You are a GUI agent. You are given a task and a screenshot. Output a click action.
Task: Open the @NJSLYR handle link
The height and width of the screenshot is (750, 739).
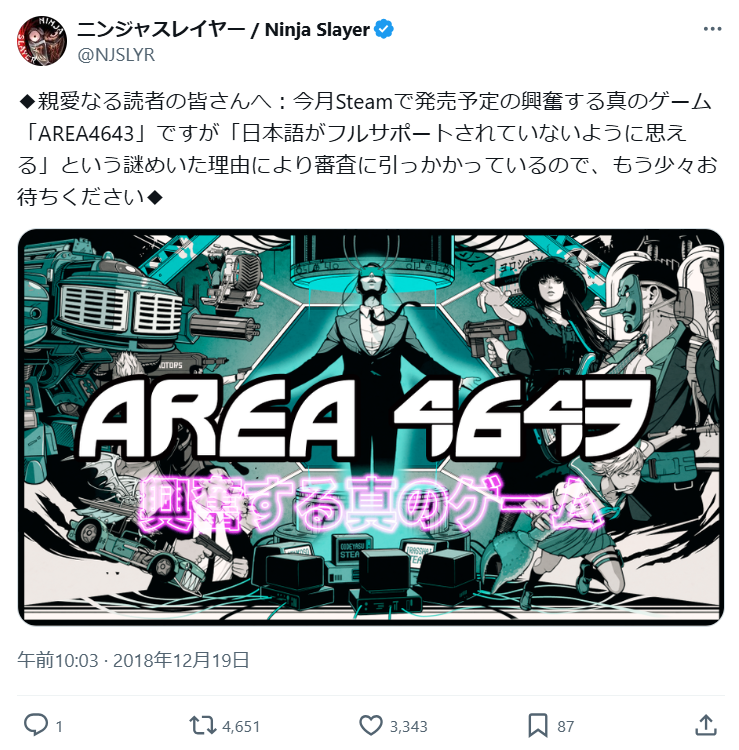pos(116,55)
